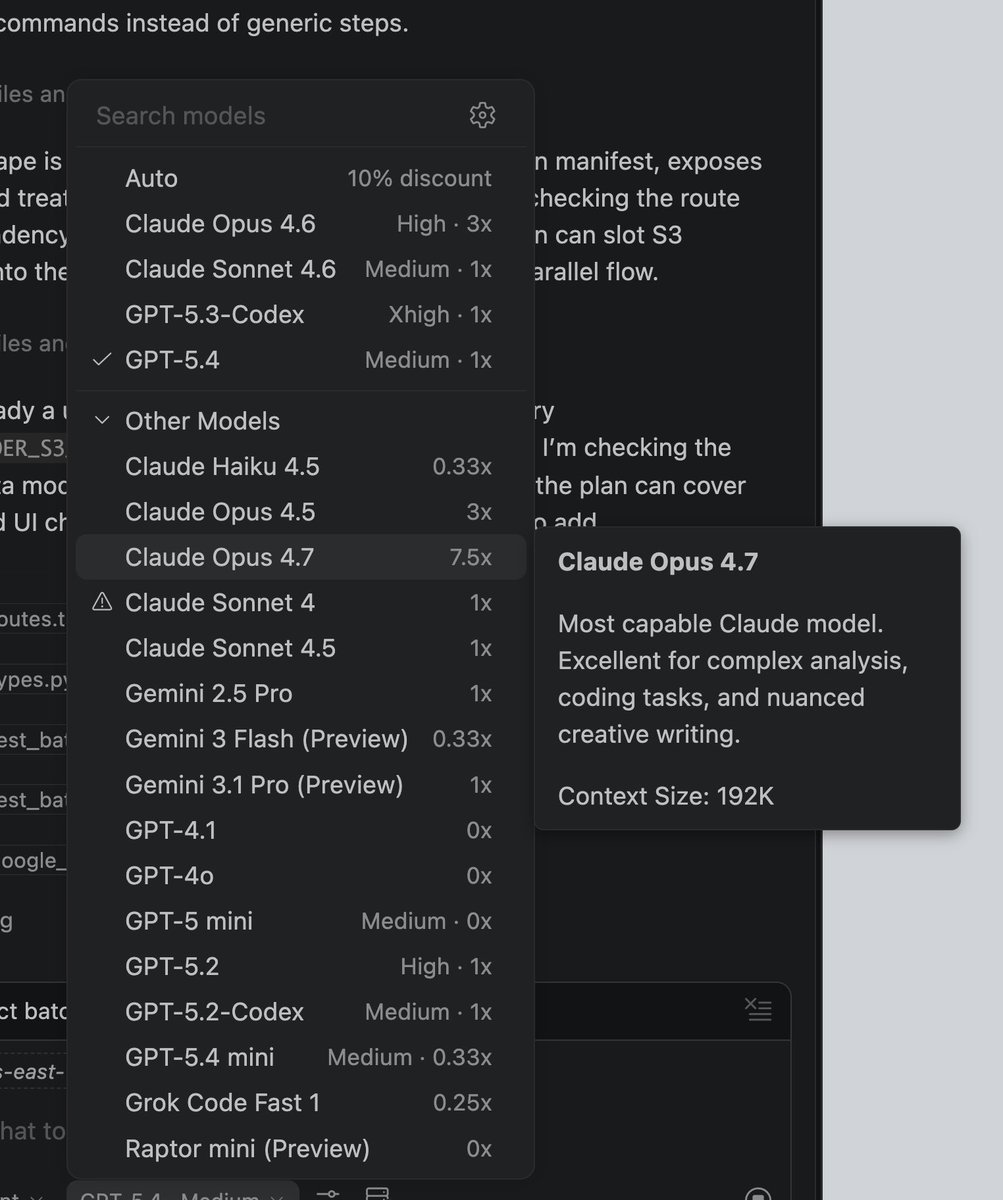Choose the GPT-5.4 mini model
Screen dimensions: 1003x1200
click(301, 1058)
